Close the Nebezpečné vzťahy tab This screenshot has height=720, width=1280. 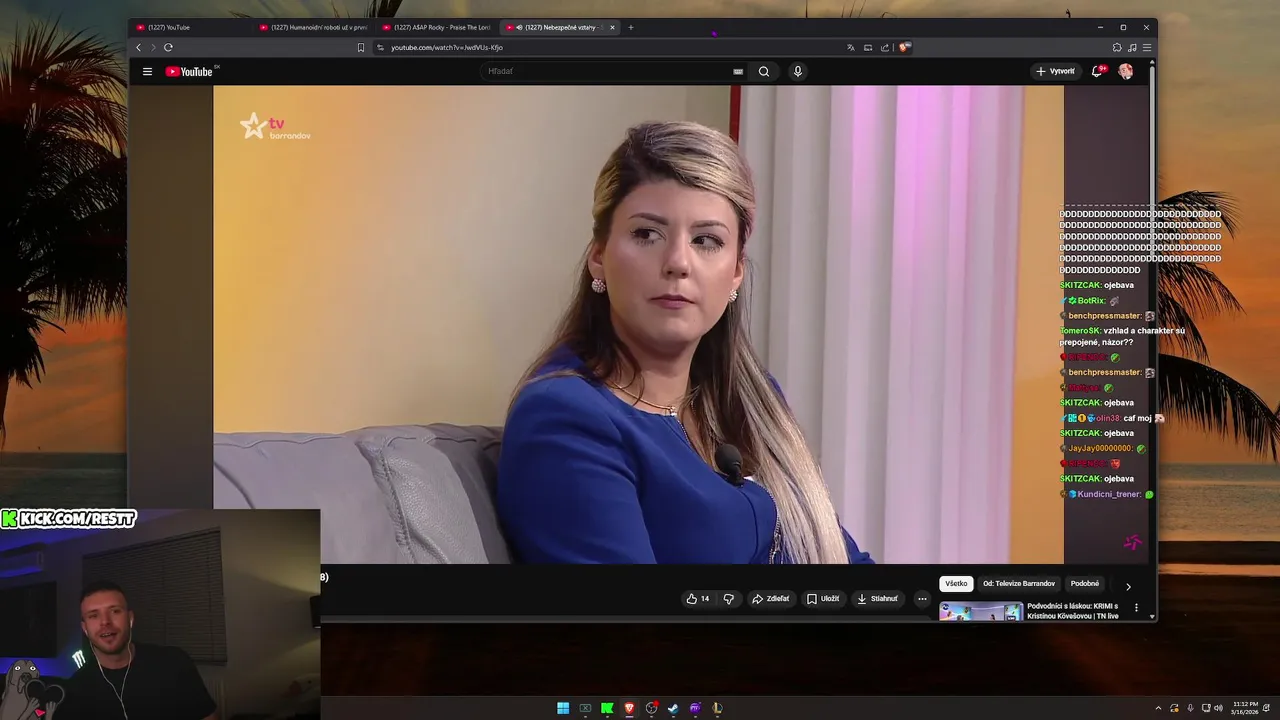pos(612,27)
